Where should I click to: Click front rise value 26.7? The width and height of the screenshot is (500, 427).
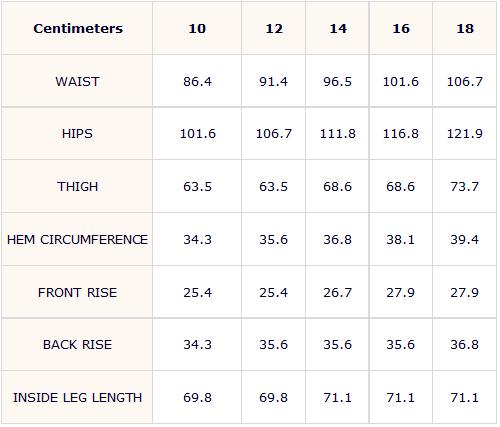[337, 293]
